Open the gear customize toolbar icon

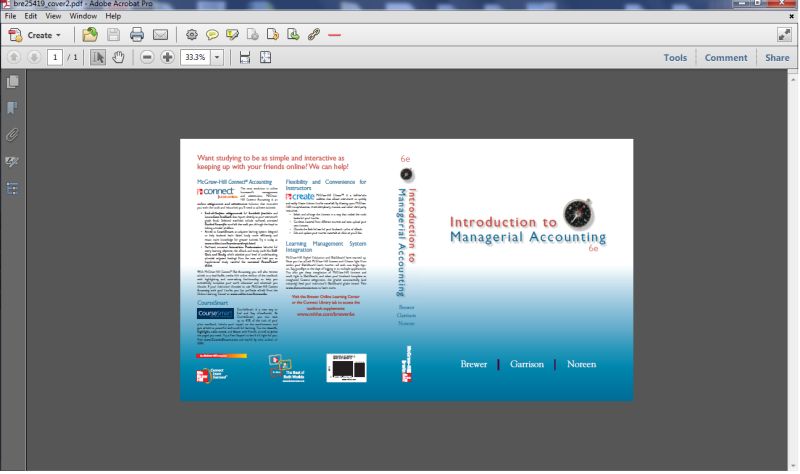tap(192, 35)
